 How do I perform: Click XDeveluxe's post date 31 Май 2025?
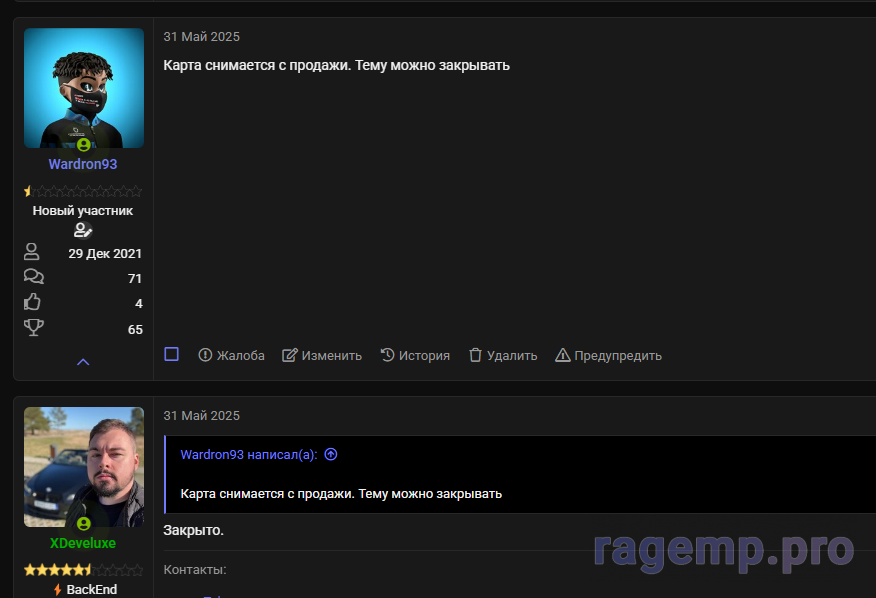click(x=202, y=416)
